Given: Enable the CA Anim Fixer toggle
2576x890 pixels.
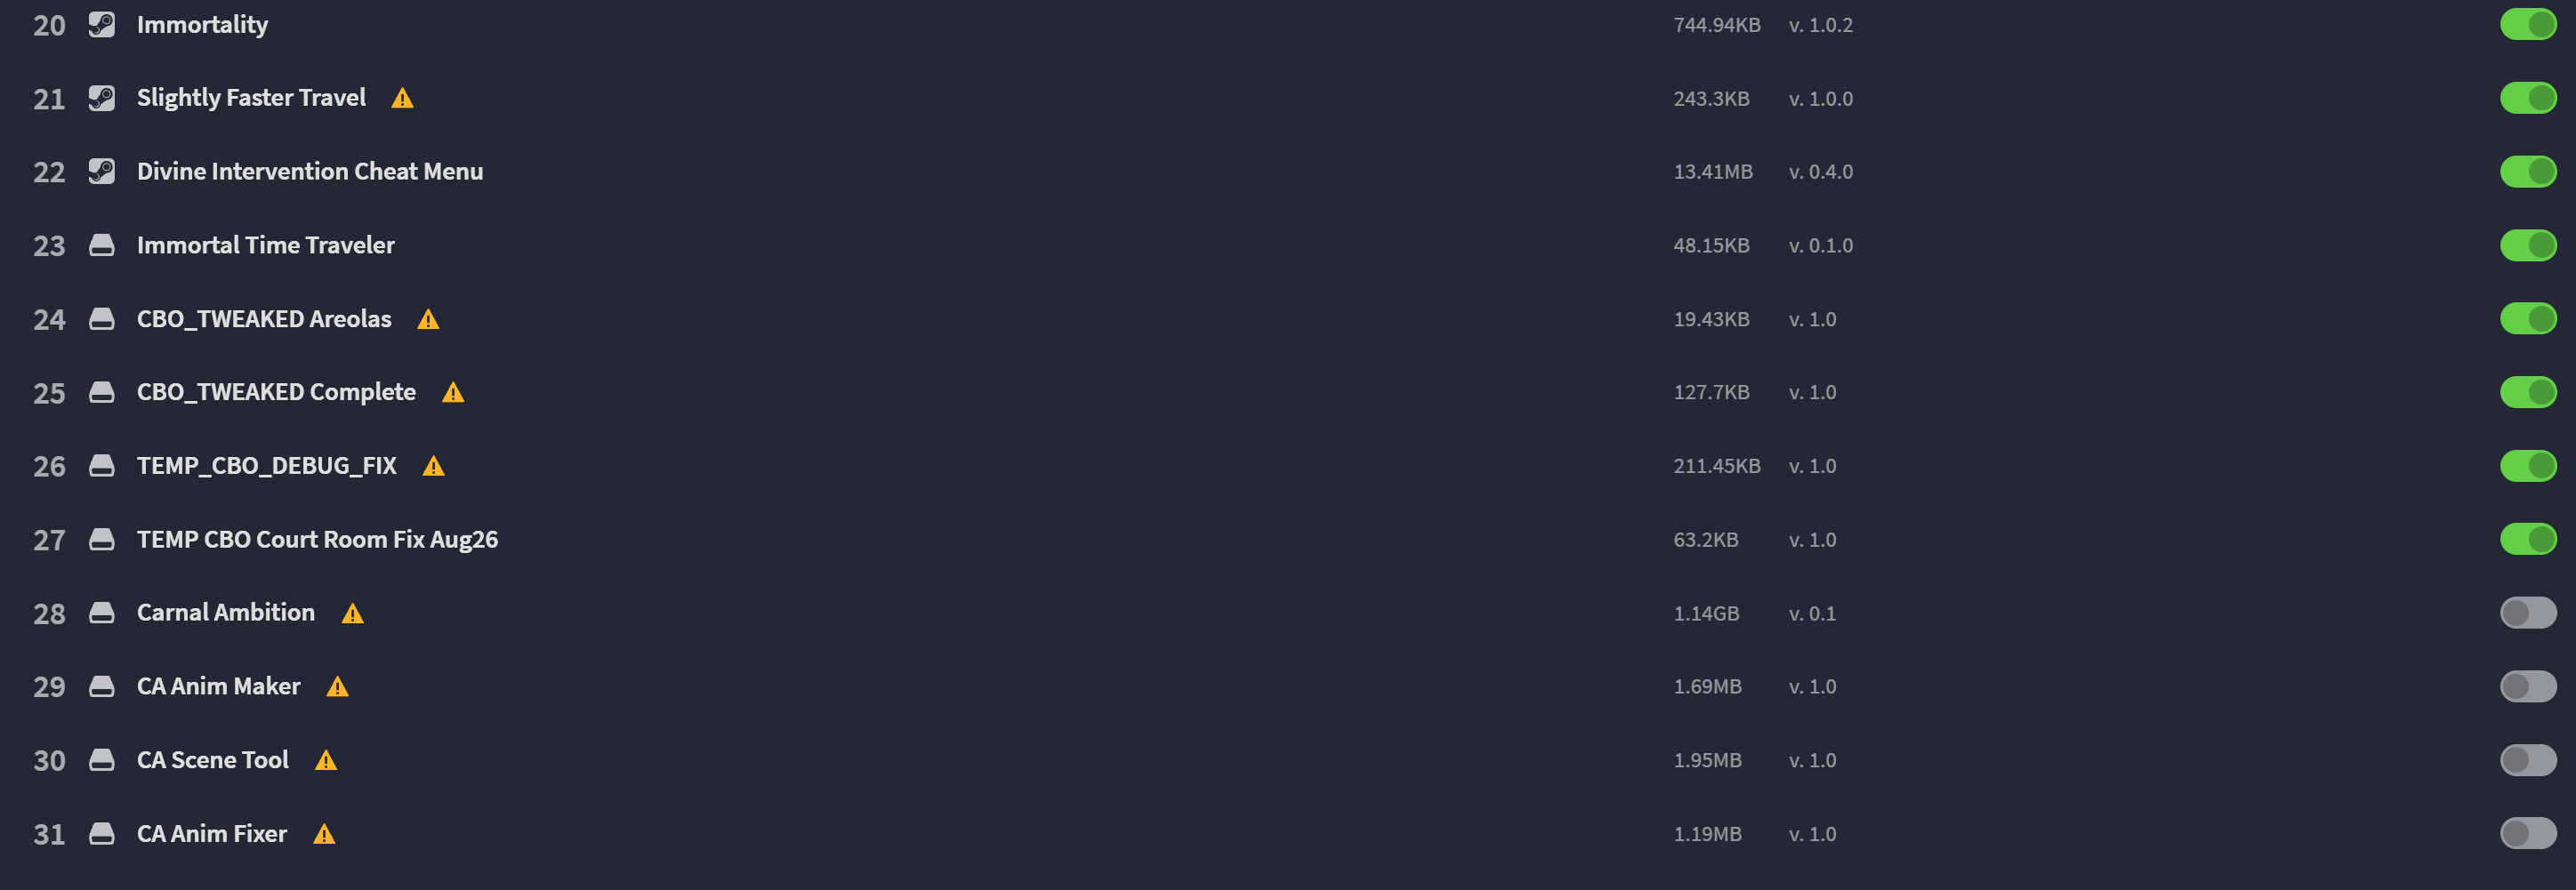Looking at the screenshot, I should coord(2528,833).
